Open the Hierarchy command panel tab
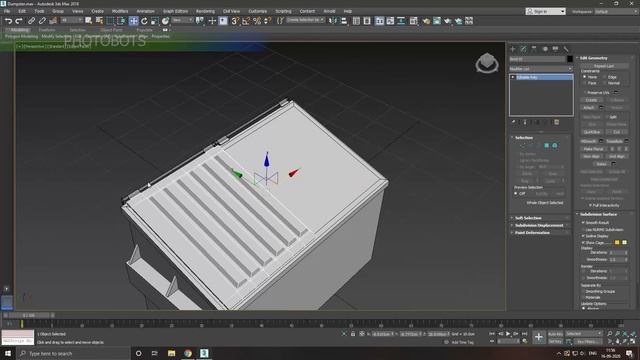Screen dimensions: 640x360 point(534,49)
